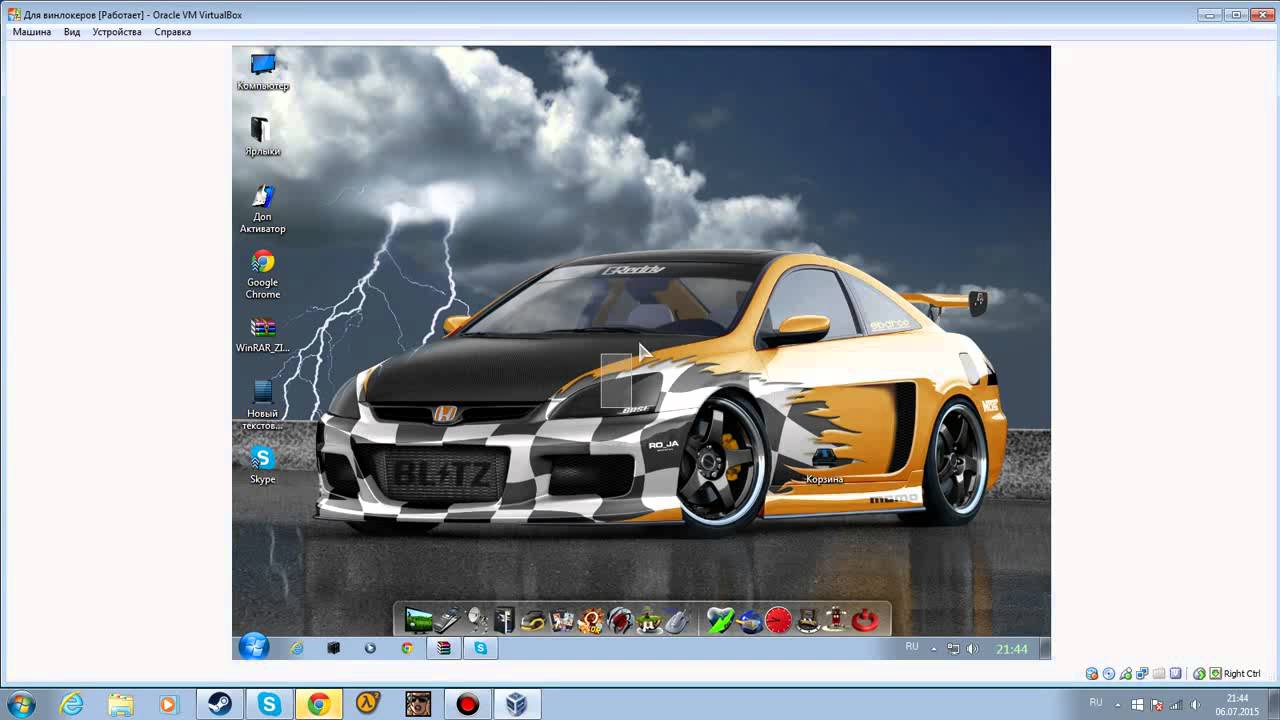Screen dimensions: 1280x720
Task: Click the guest volume speaker tray icon
Action: click(972, 649)
